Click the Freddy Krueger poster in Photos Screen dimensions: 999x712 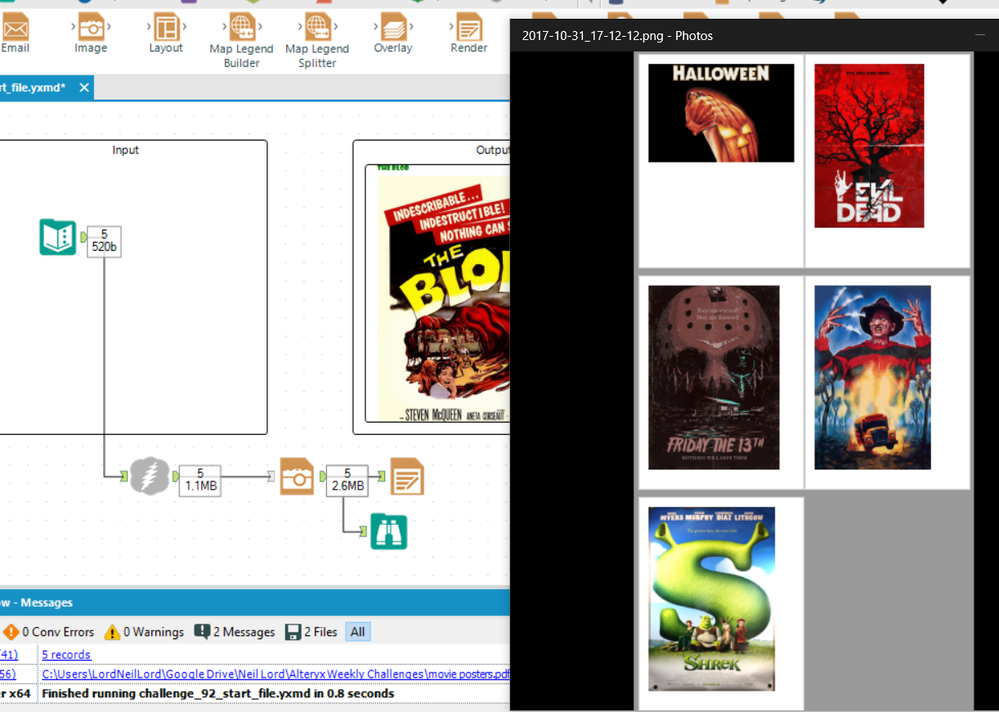coord(872,377)
